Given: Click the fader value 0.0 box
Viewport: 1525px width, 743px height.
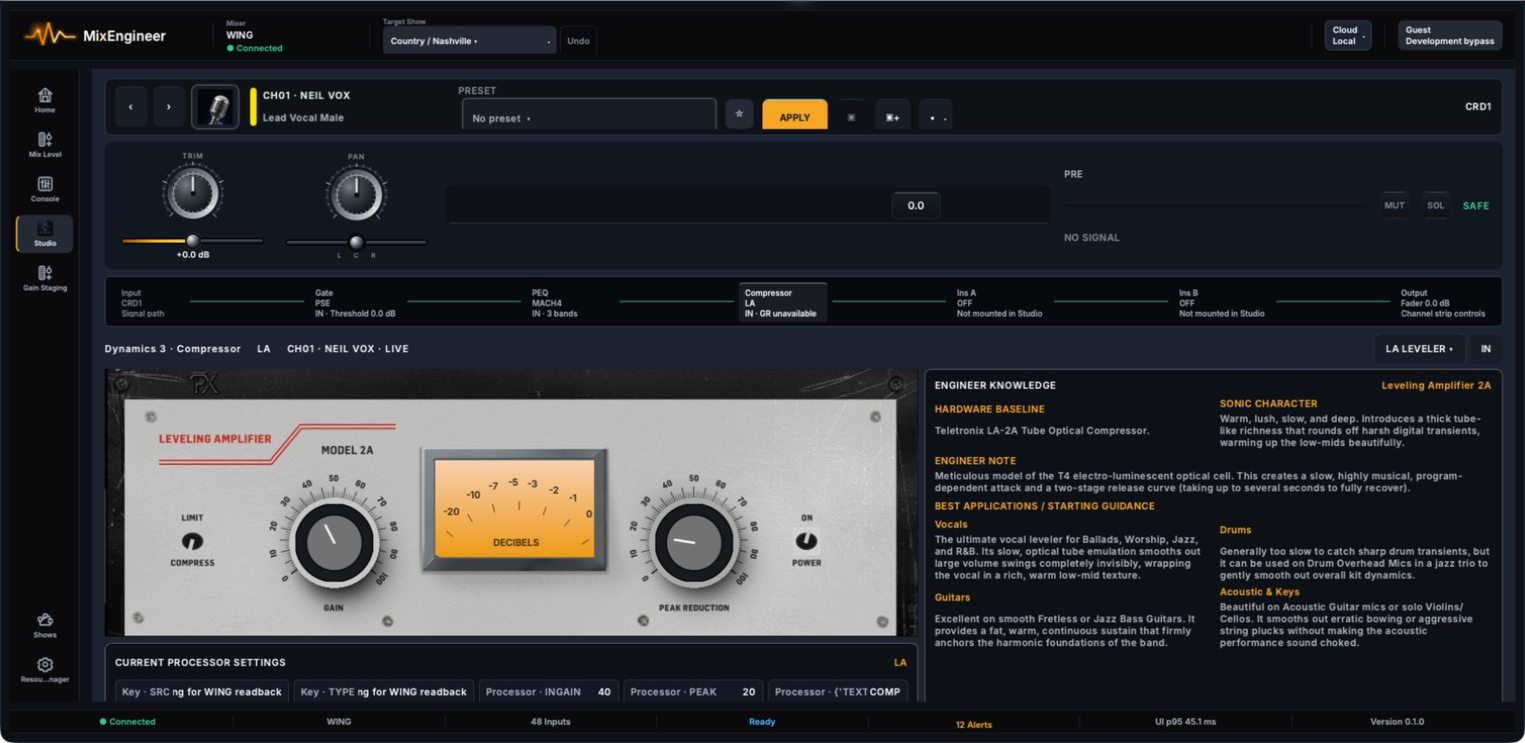Looking at the screenshot, I should 915,205.
